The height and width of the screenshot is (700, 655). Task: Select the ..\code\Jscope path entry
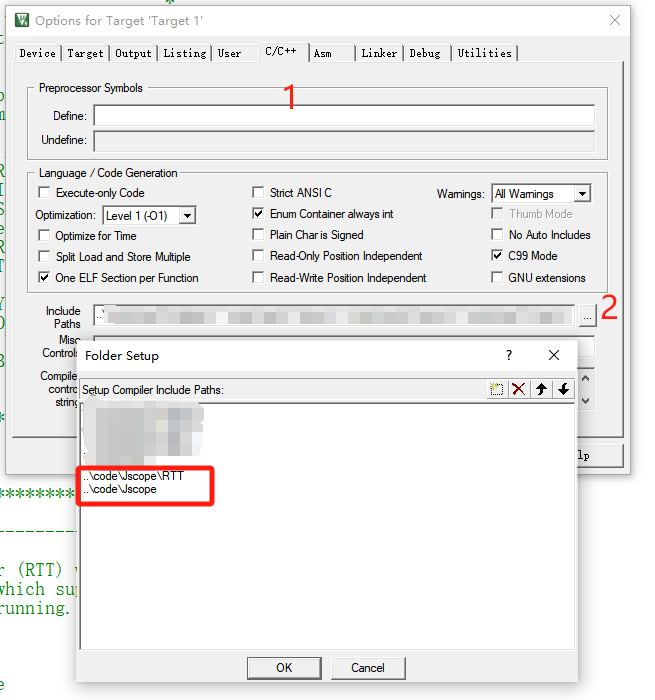pyautogui.click(x=120, y=489)
